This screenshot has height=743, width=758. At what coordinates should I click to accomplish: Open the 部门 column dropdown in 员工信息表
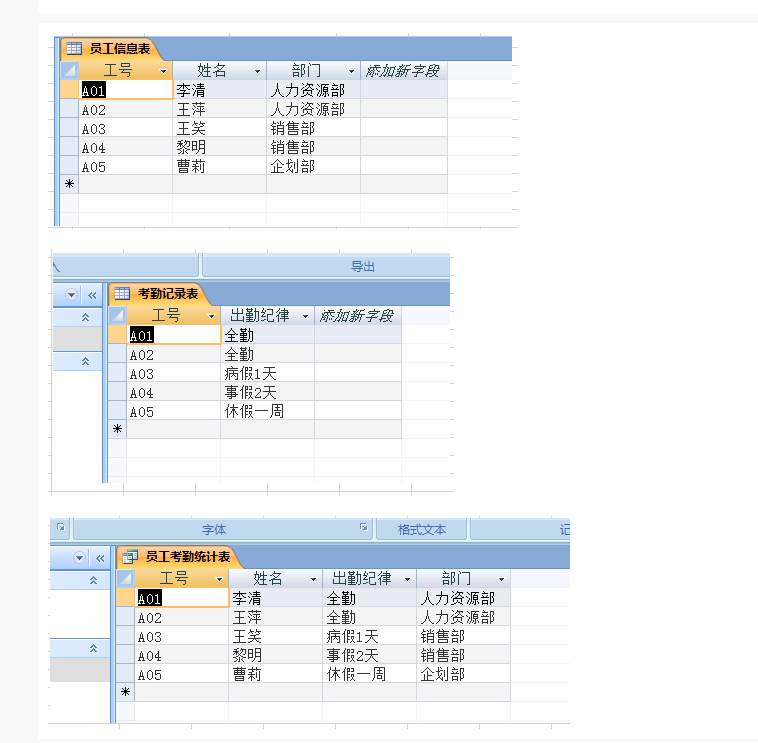coord(350,71)
